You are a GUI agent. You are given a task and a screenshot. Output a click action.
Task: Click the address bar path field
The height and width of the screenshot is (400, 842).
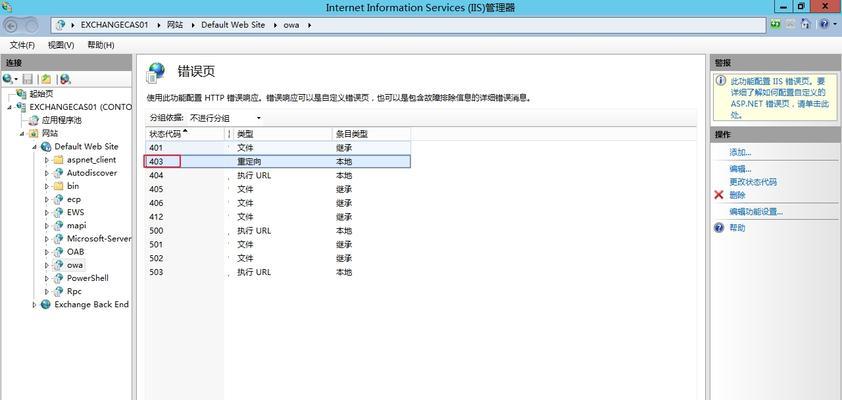tap(409, 25)
